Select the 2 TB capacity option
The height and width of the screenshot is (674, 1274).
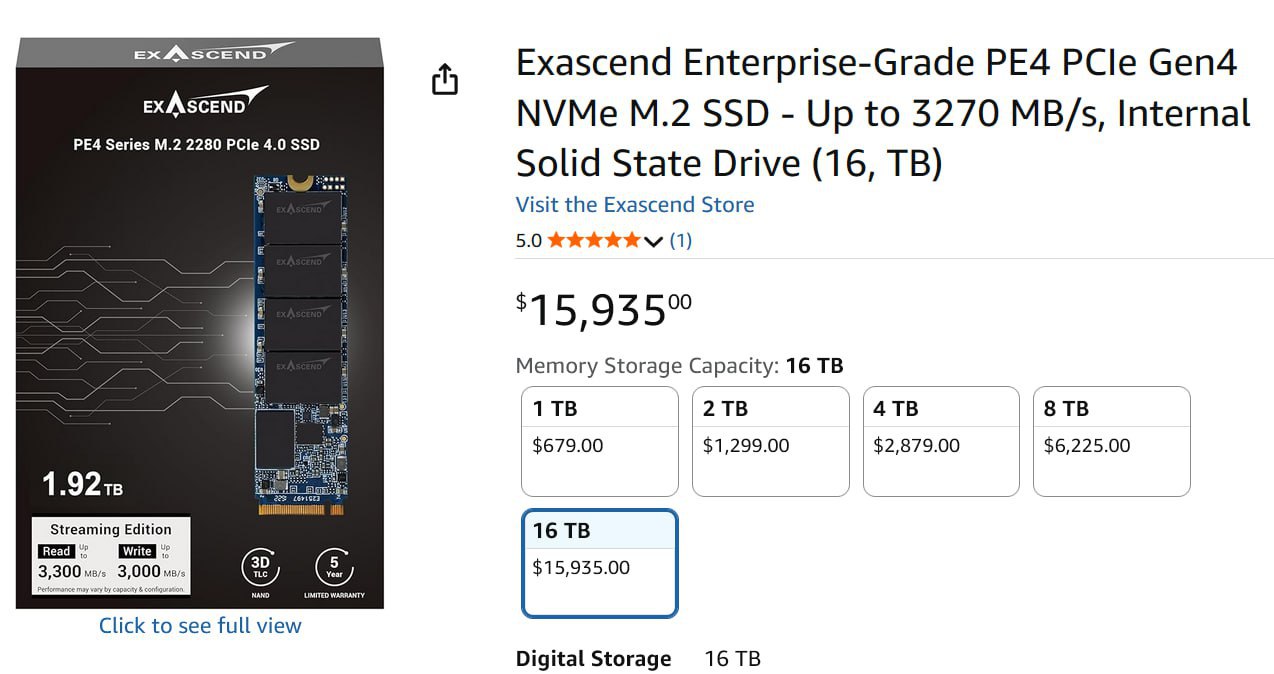coord(770,441)
